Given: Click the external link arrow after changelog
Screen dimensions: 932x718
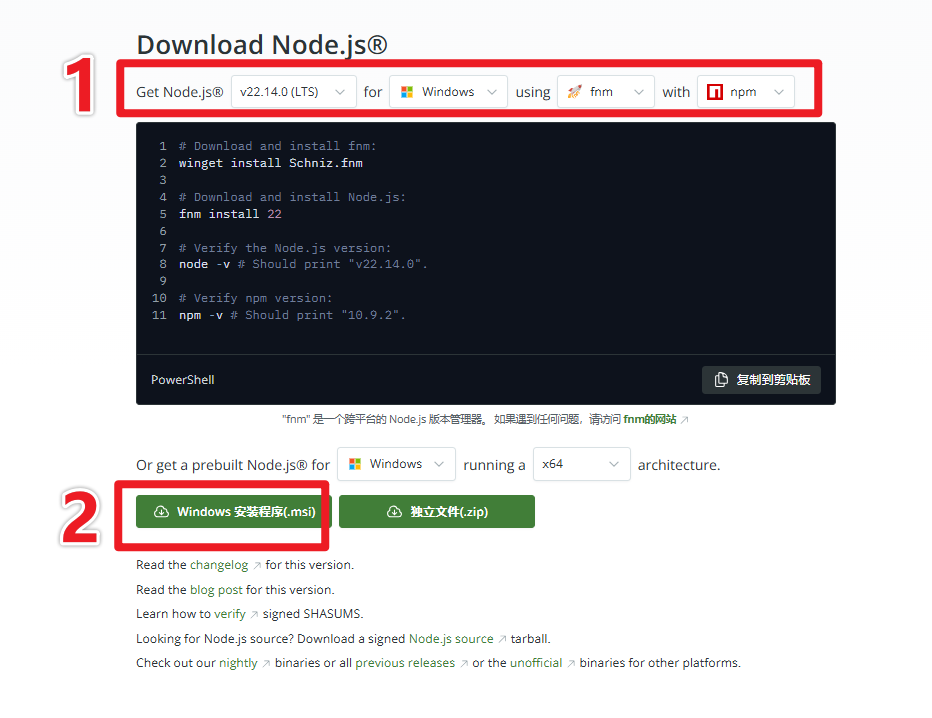Looking at the screenshot, I should [257, 566].
